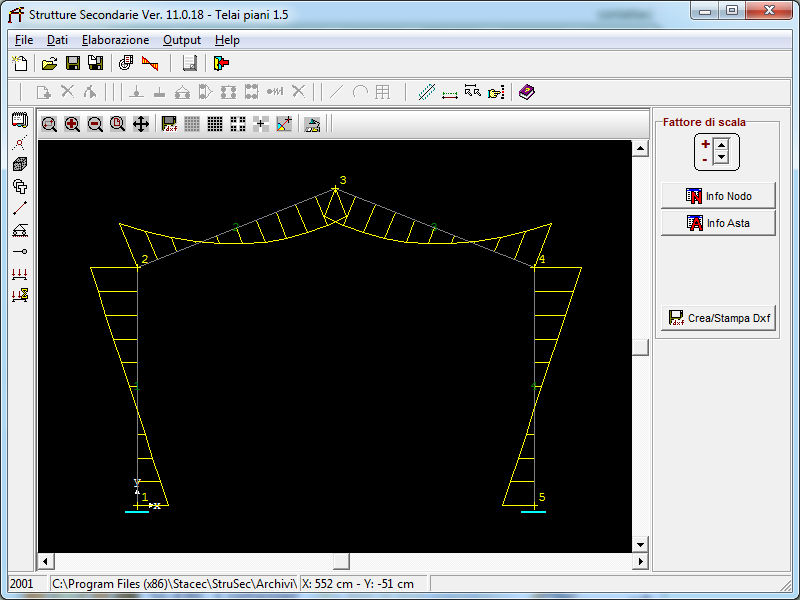The height and width of the screenshot is (600, 800).
Task: Click the vertical scrollbar up arrow
Action: point(640,148)
